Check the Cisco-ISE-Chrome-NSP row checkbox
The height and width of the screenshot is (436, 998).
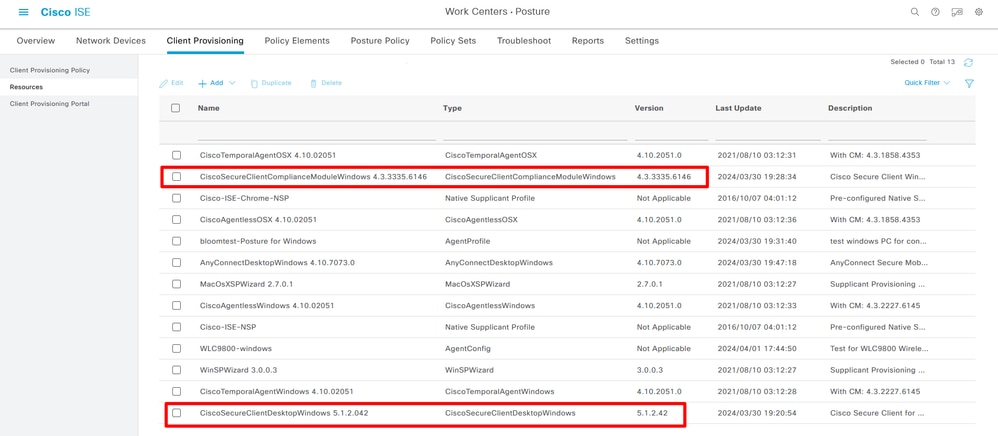(176, 198)
